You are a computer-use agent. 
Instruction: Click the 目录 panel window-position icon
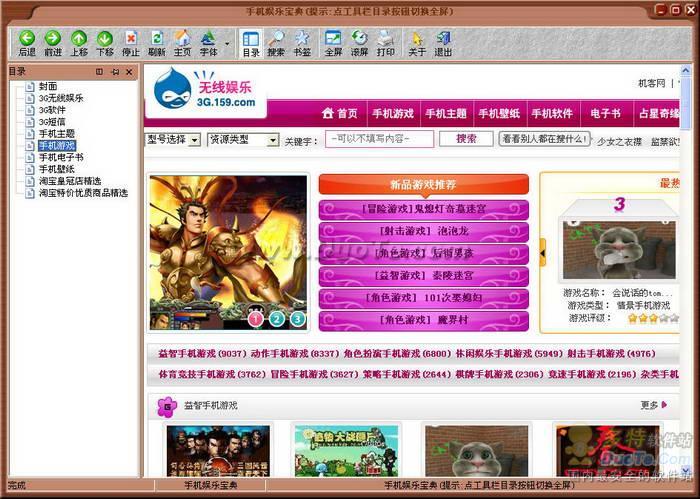click(x=99, y=71)
